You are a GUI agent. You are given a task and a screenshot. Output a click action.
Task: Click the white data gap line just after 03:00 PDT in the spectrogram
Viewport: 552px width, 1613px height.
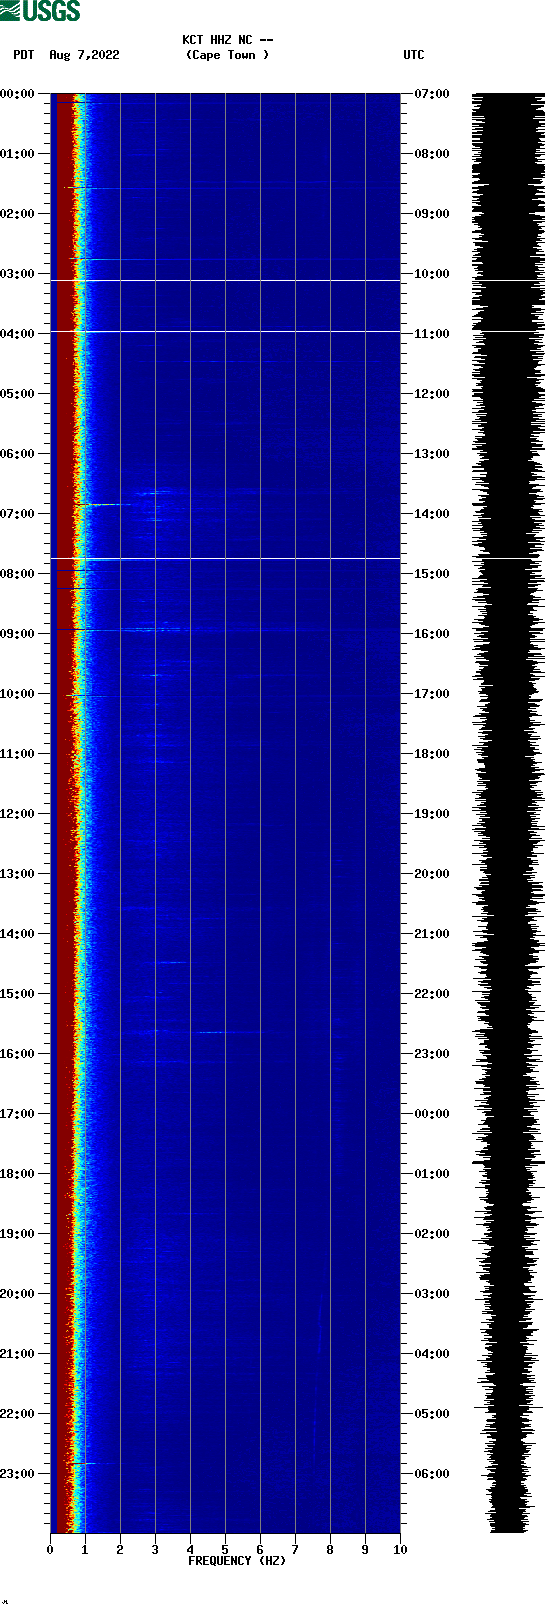pos(225,281)
